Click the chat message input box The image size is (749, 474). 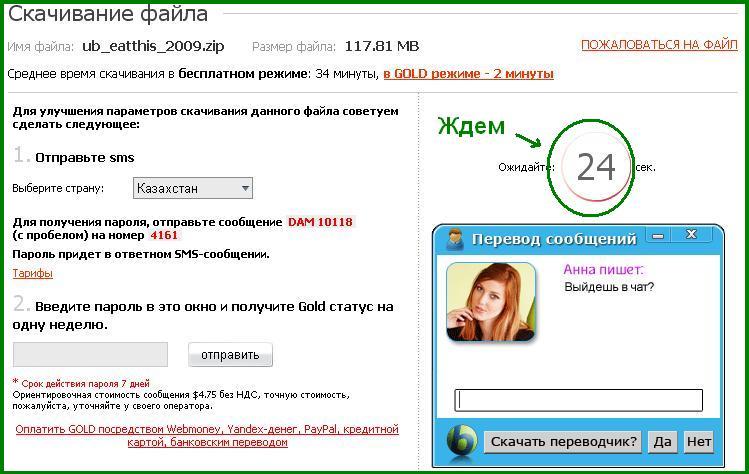point(578,400)
